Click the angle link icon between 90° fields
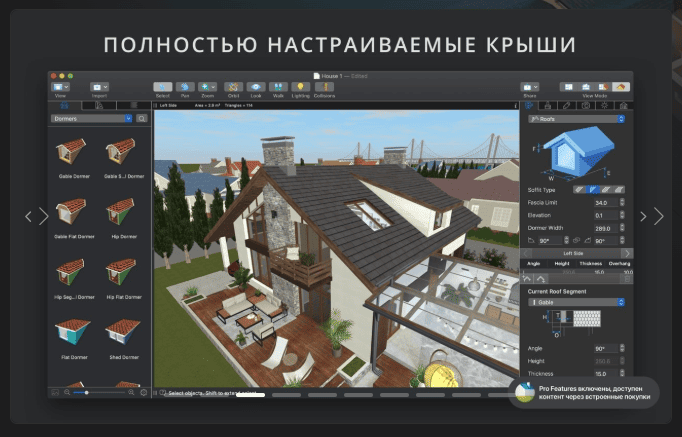 tap(576, 240)
